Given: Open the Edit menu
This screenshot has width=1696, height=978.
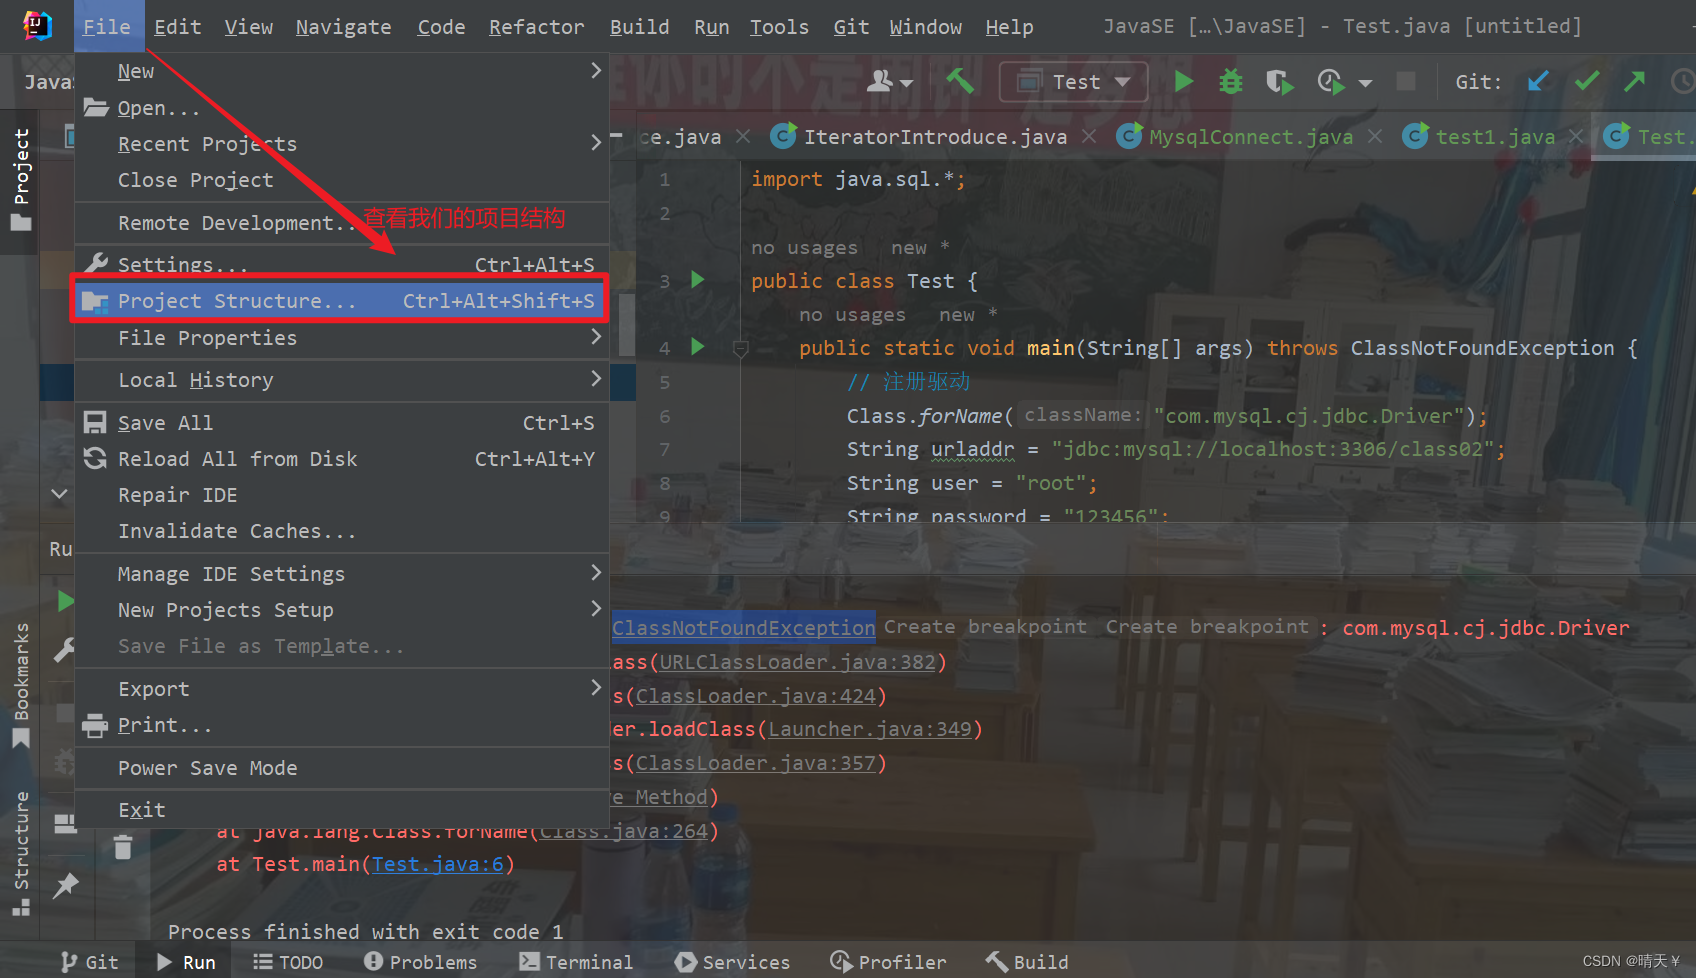Looking at the screenshot, I should point(177,27).
